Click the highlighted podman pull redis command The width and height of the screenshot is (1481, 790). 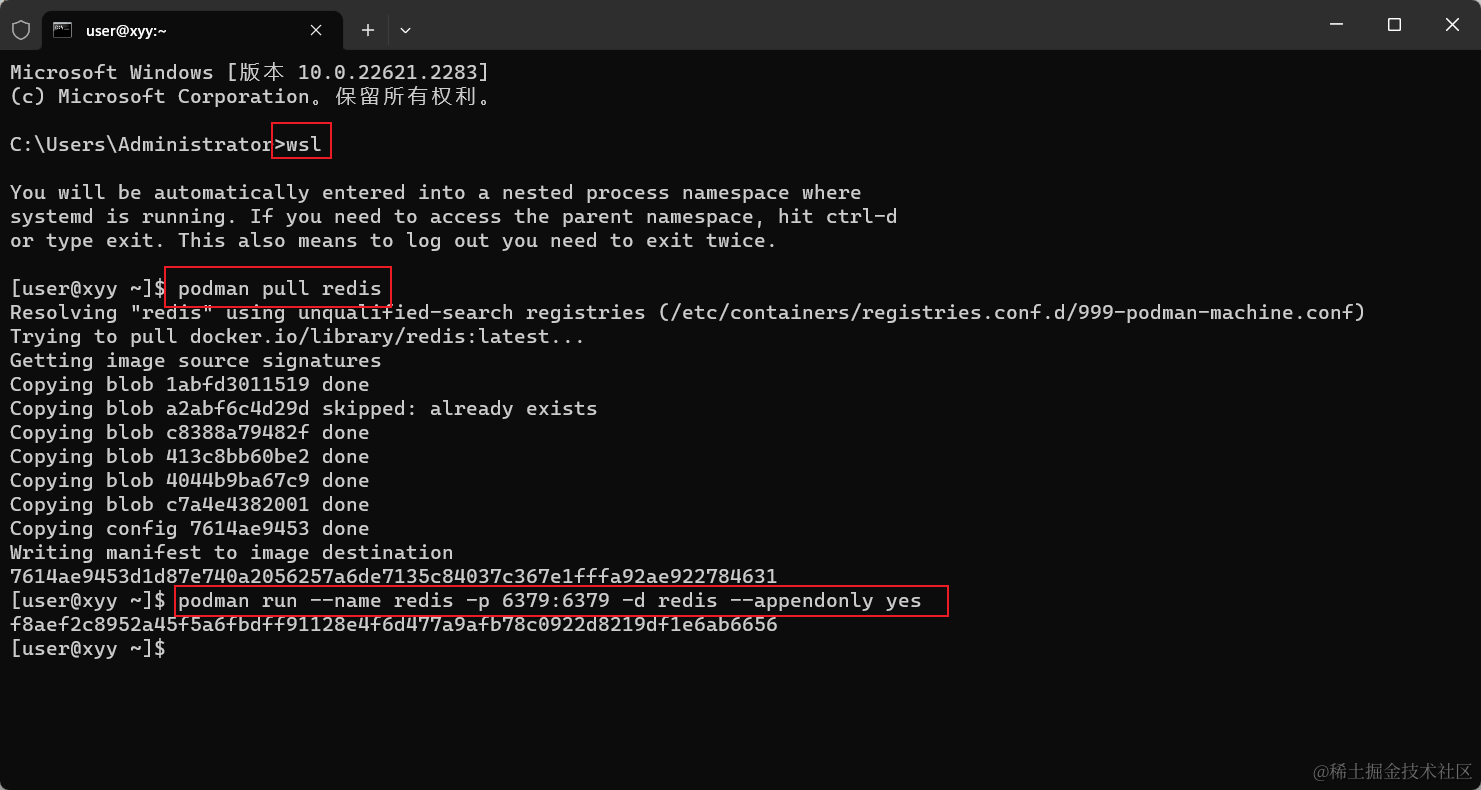coord(277,287)
